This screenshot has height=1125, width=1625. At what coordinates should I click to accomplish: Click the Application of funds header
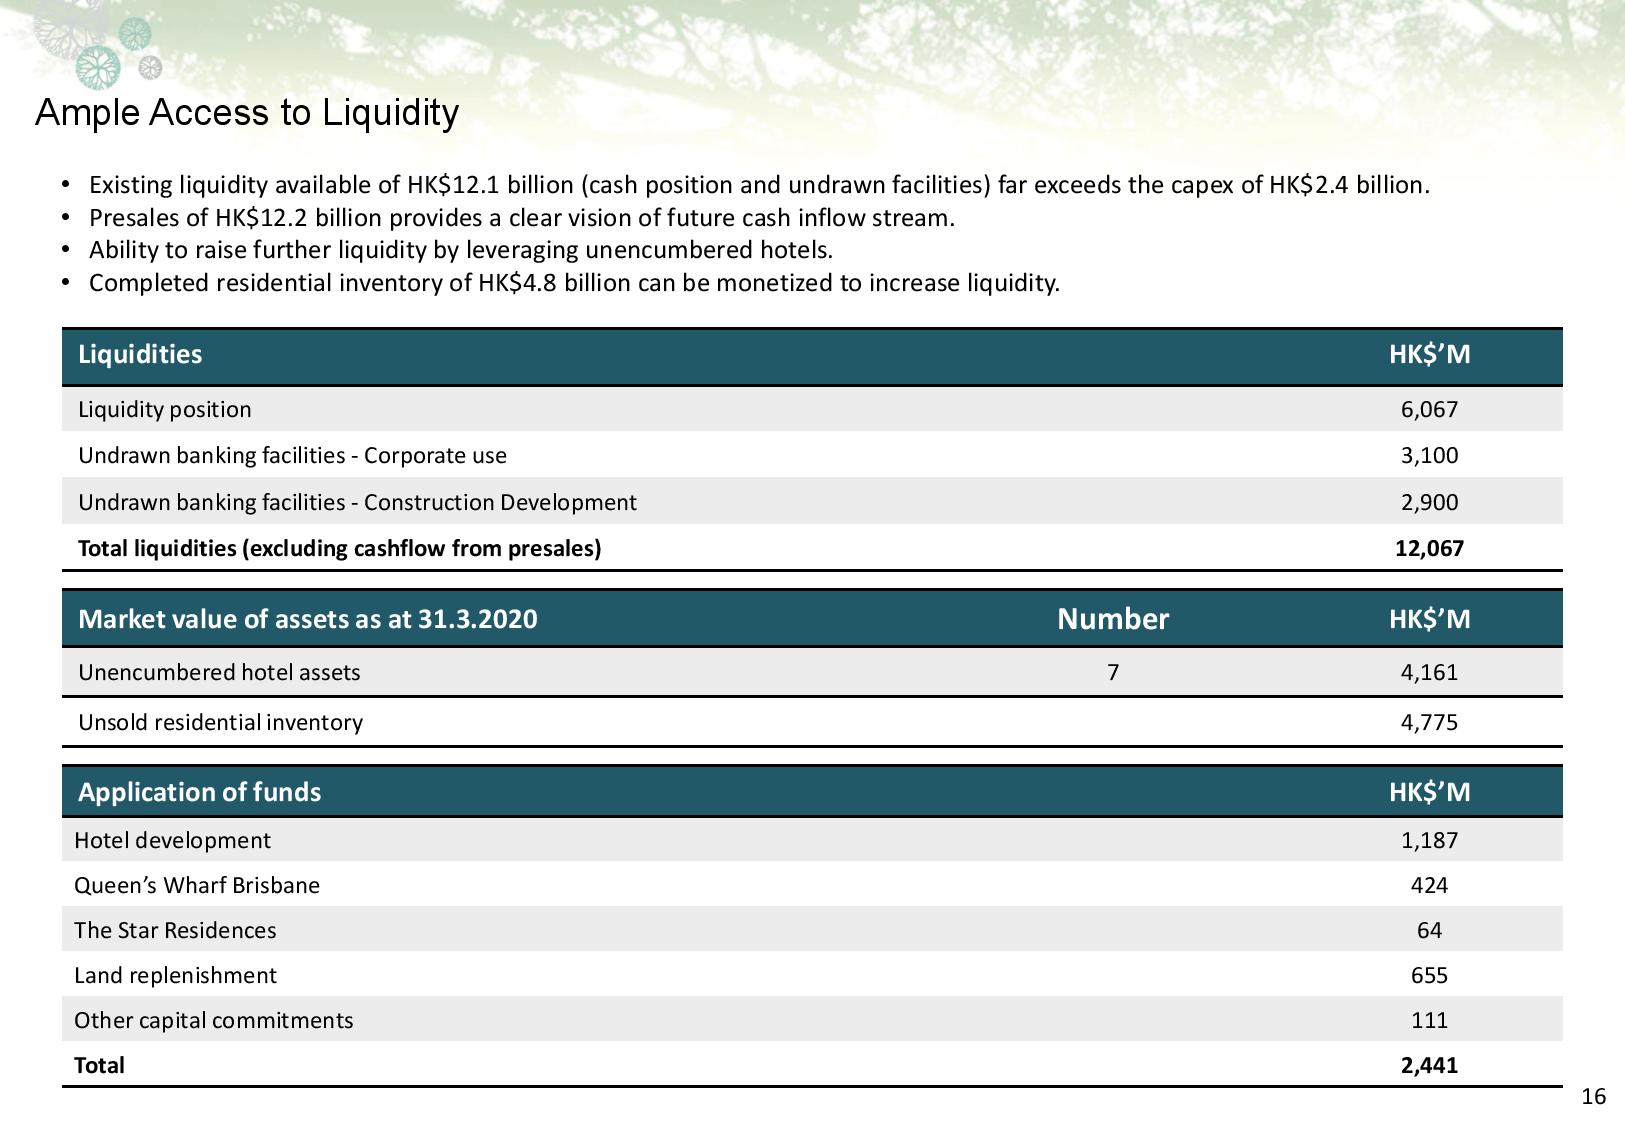200,792
